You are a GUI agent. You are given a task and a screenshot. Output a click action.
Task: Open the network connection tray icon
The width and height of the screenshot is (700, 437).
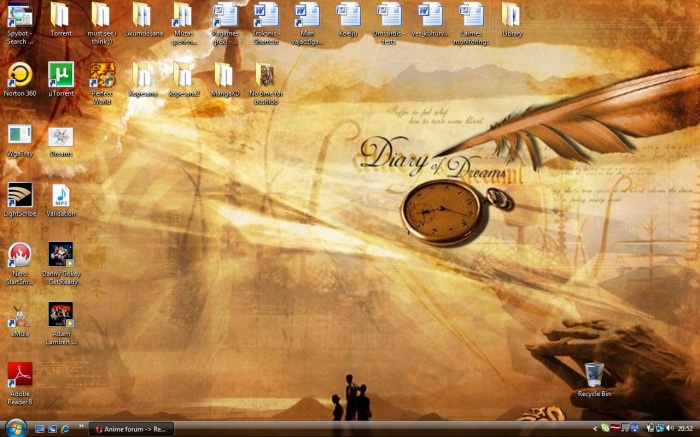(660, 429)
